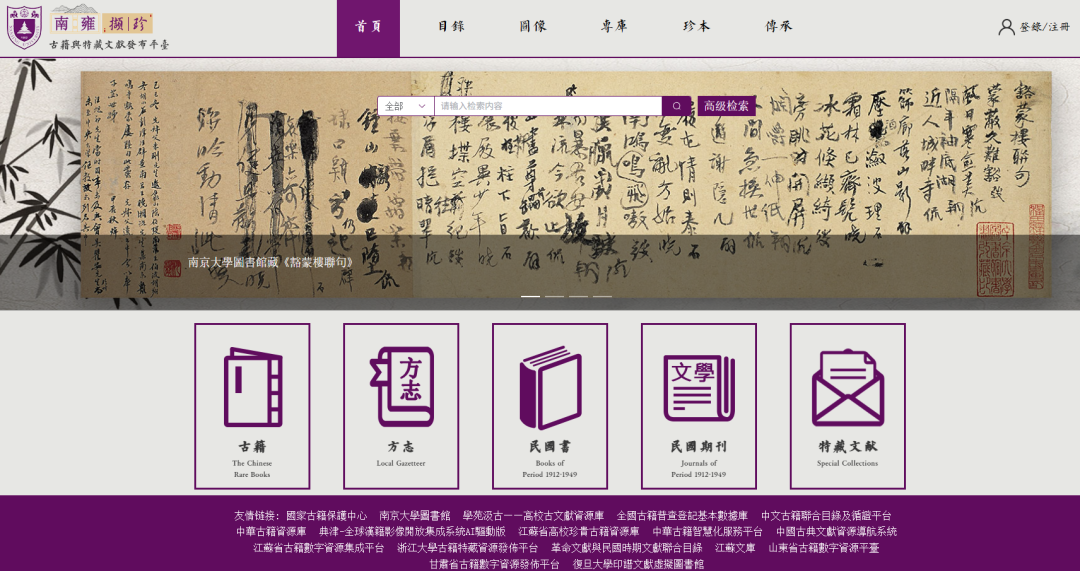Open the 復旦大學印譜文獻虛擬圖書館 link
The image size is (1080, 571).
(x=638, y=565)
